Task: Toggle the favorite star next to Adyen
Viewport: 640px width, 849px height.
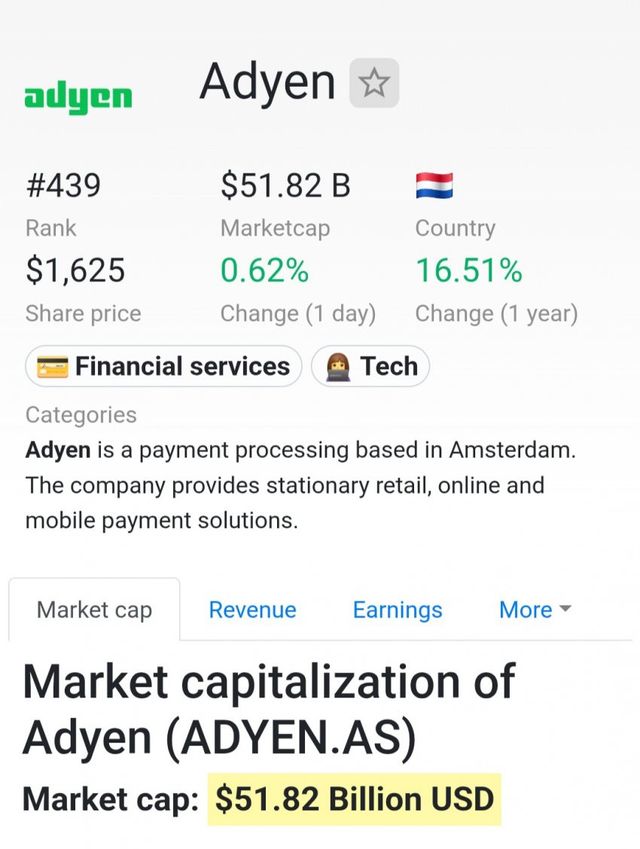Action: click(x=374, y=83)
